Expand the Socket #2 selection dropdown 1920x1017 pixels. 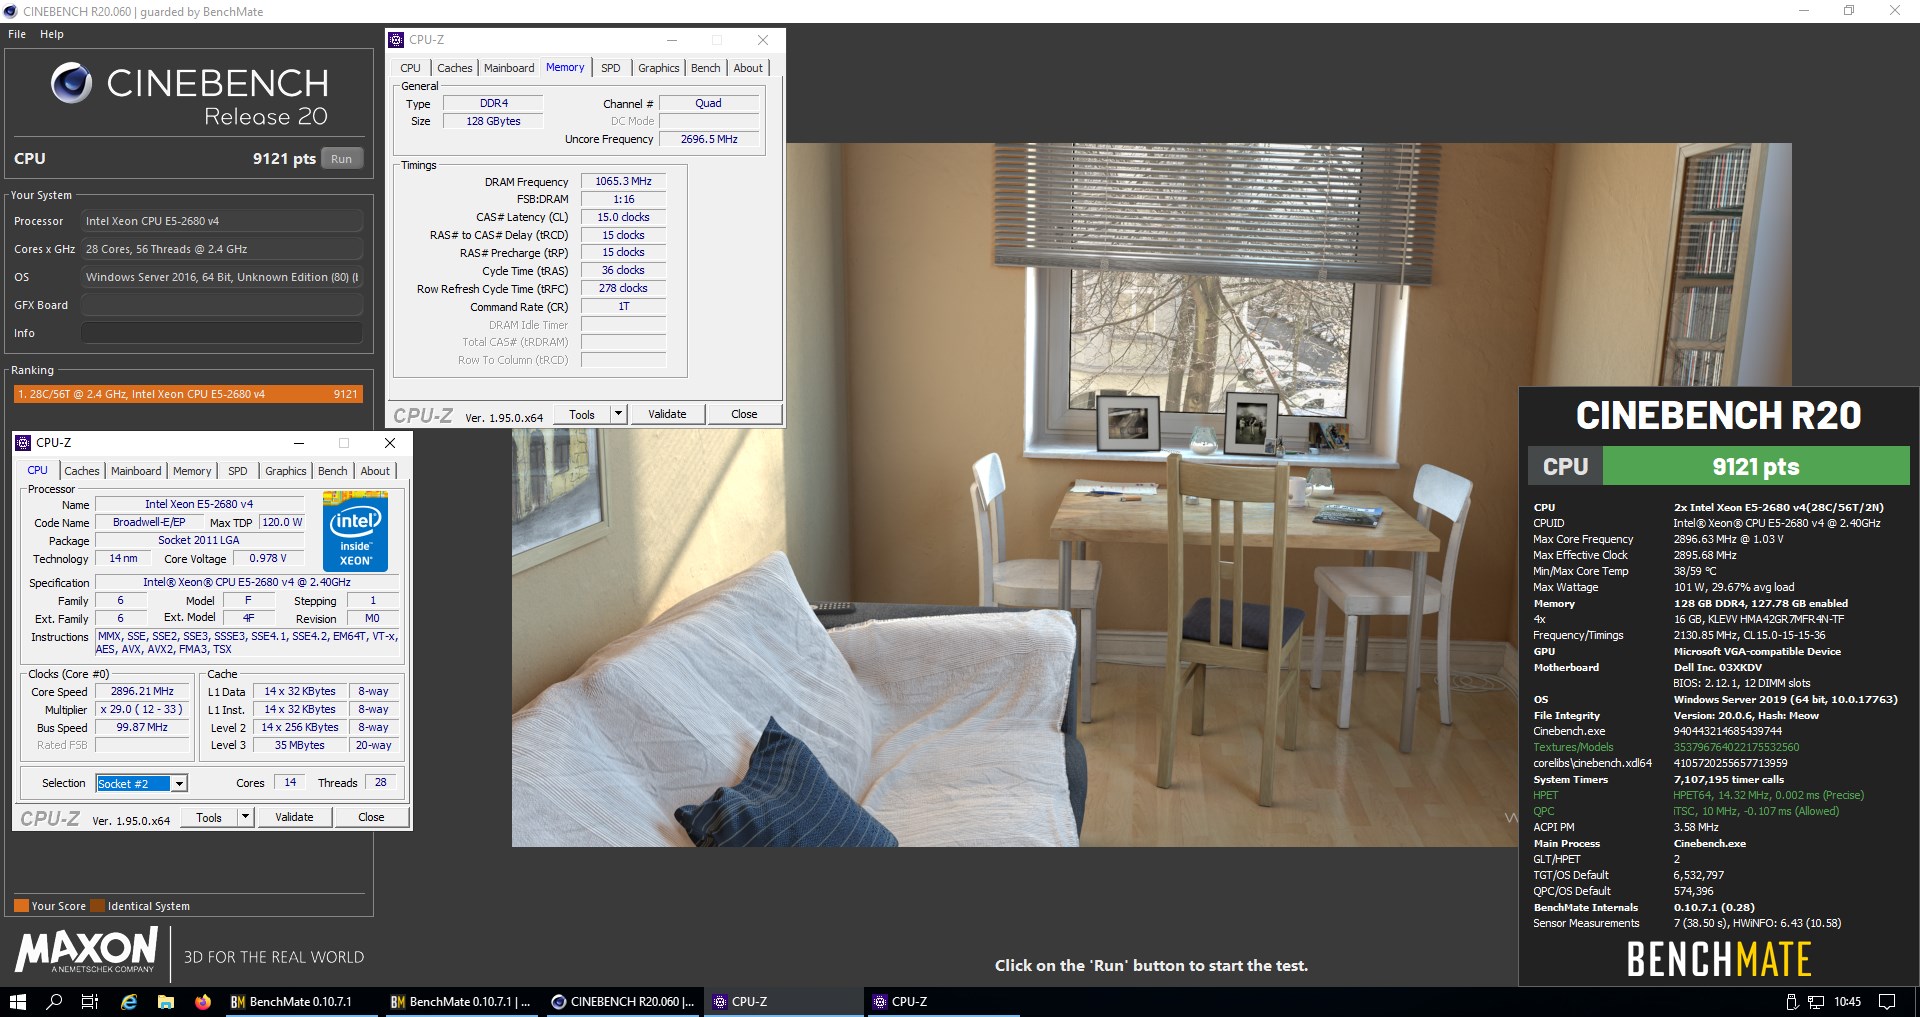179,783
